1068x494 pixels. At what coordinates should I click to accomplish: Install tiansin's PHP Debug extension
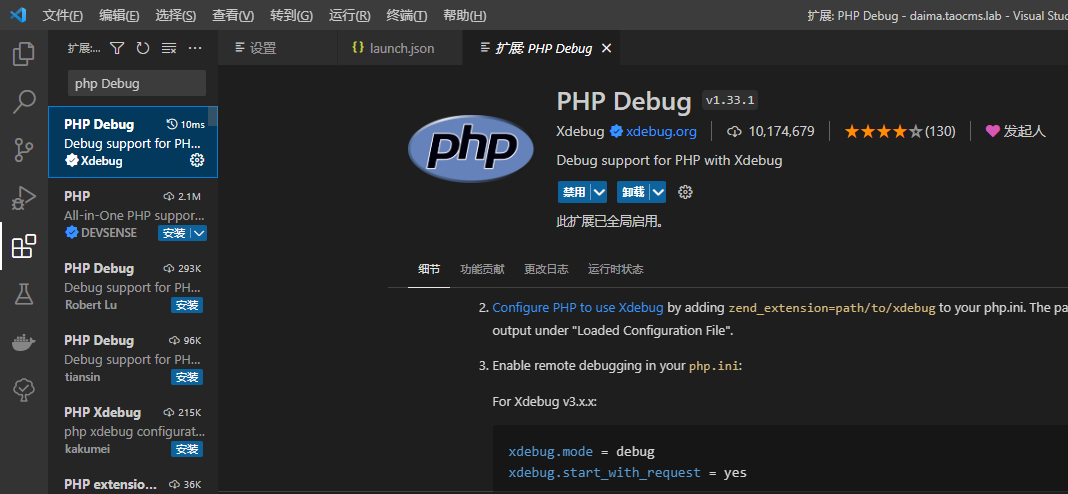pos(187,377)
